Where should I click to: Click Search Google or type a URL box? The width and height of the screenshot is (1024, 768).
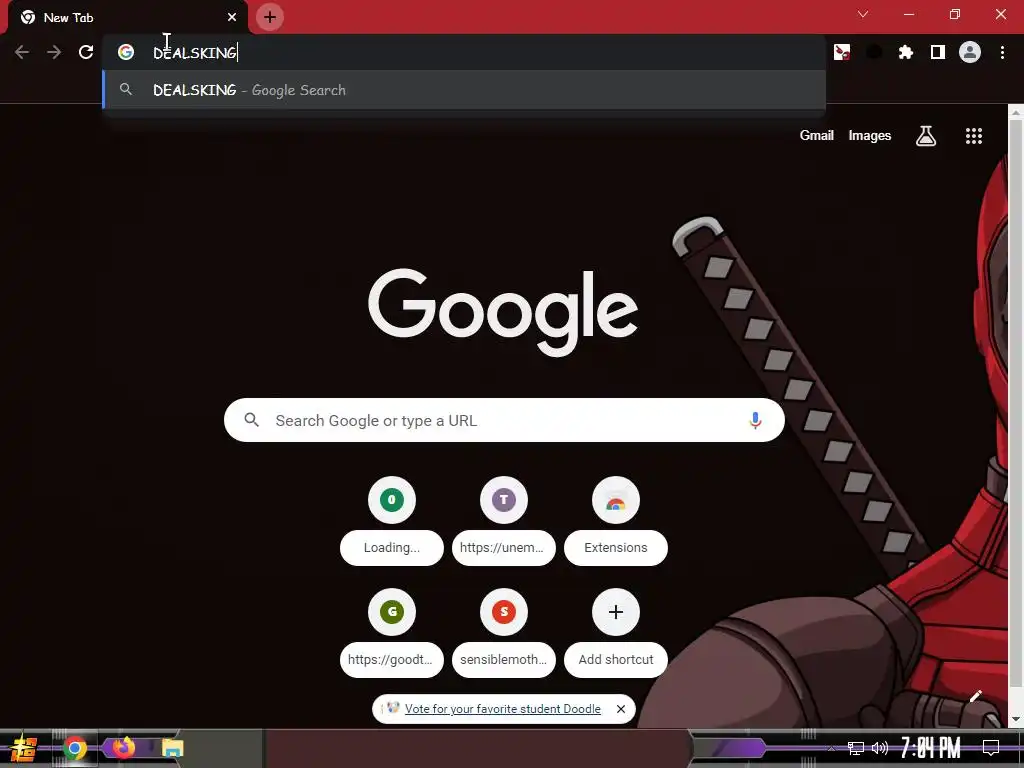point(504,420)
